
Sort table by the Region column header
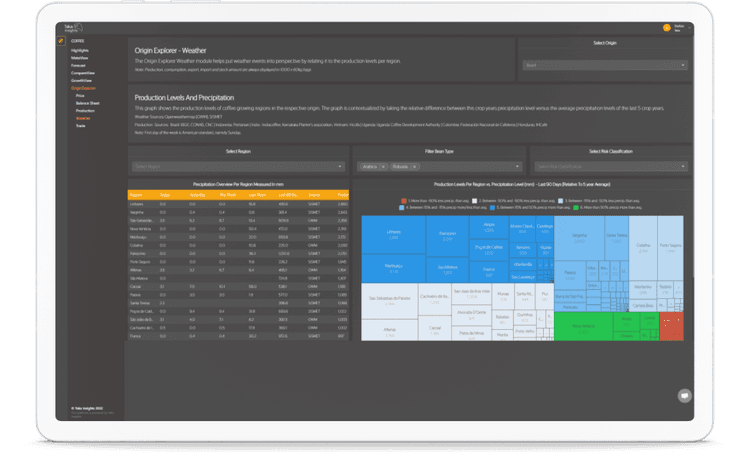pos(136,195)
